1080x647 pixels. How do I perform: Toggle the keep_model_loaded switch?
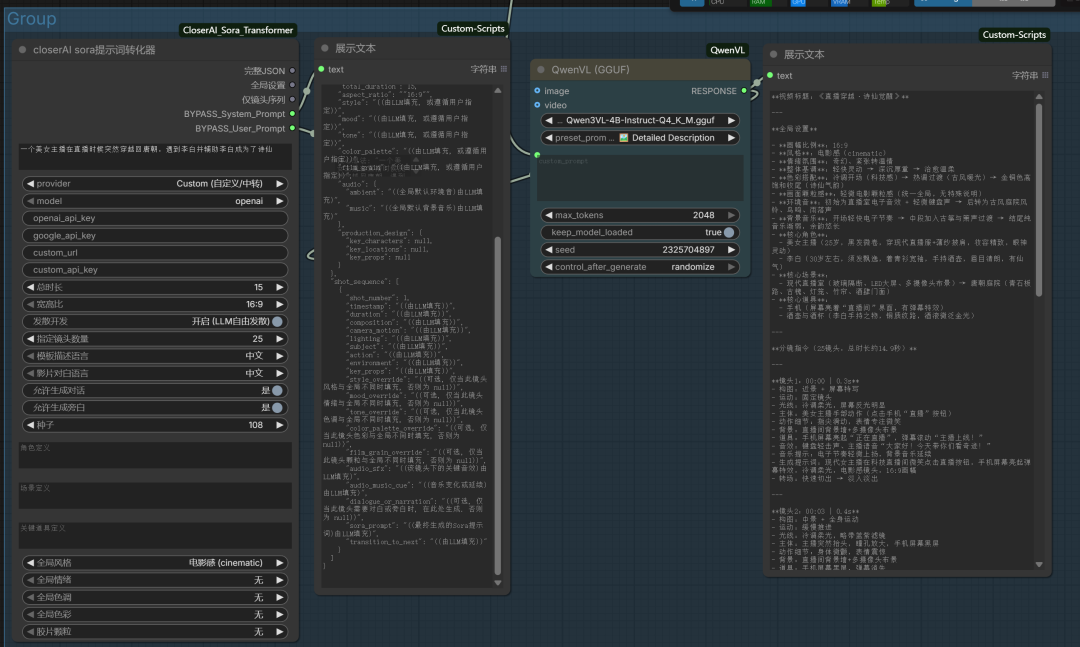(x=729, y=232)
